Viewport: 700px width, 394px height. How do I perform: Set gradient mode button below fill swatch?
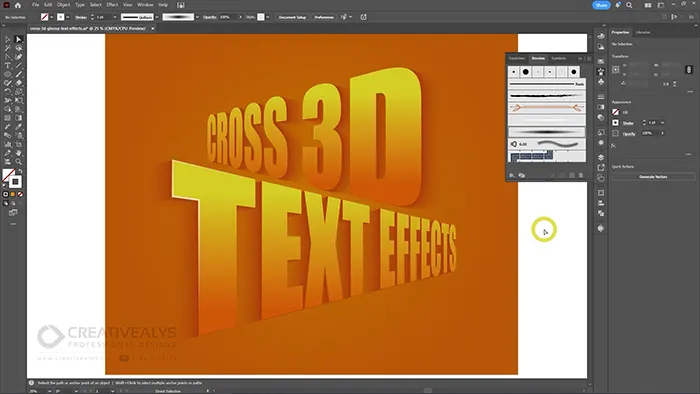pos(13,195)
